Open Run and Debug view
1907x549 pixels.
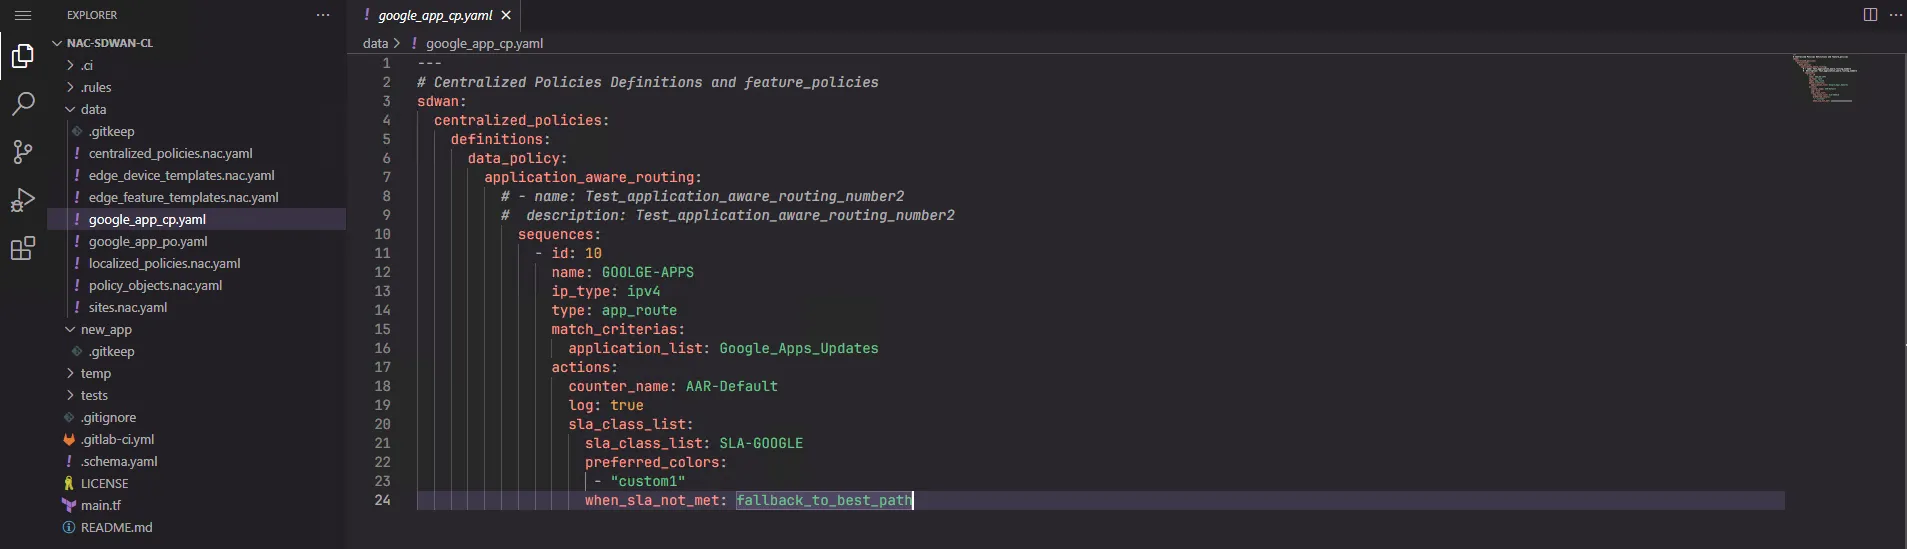23,200
